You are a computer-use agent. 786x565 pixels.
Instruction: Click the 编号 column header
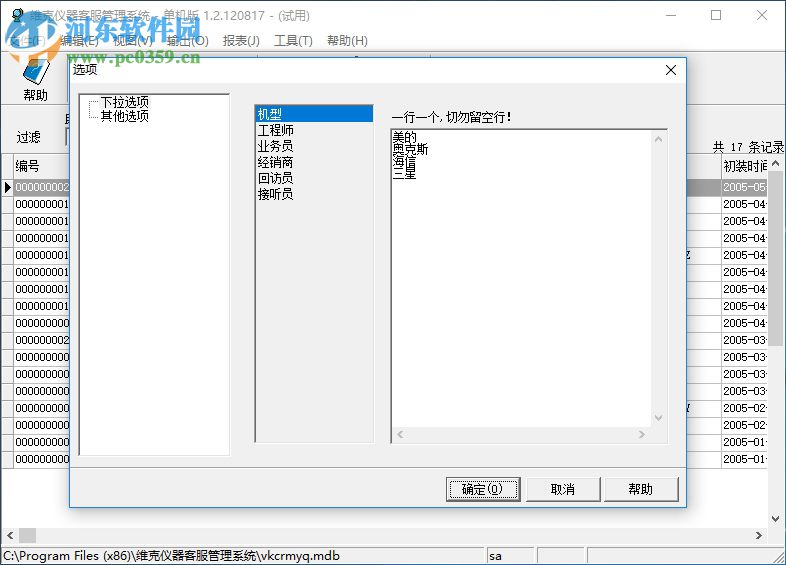(x=42, y=166)
